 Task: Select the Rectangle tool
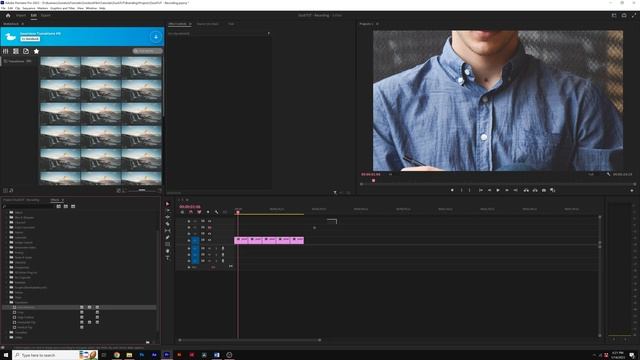167,244
